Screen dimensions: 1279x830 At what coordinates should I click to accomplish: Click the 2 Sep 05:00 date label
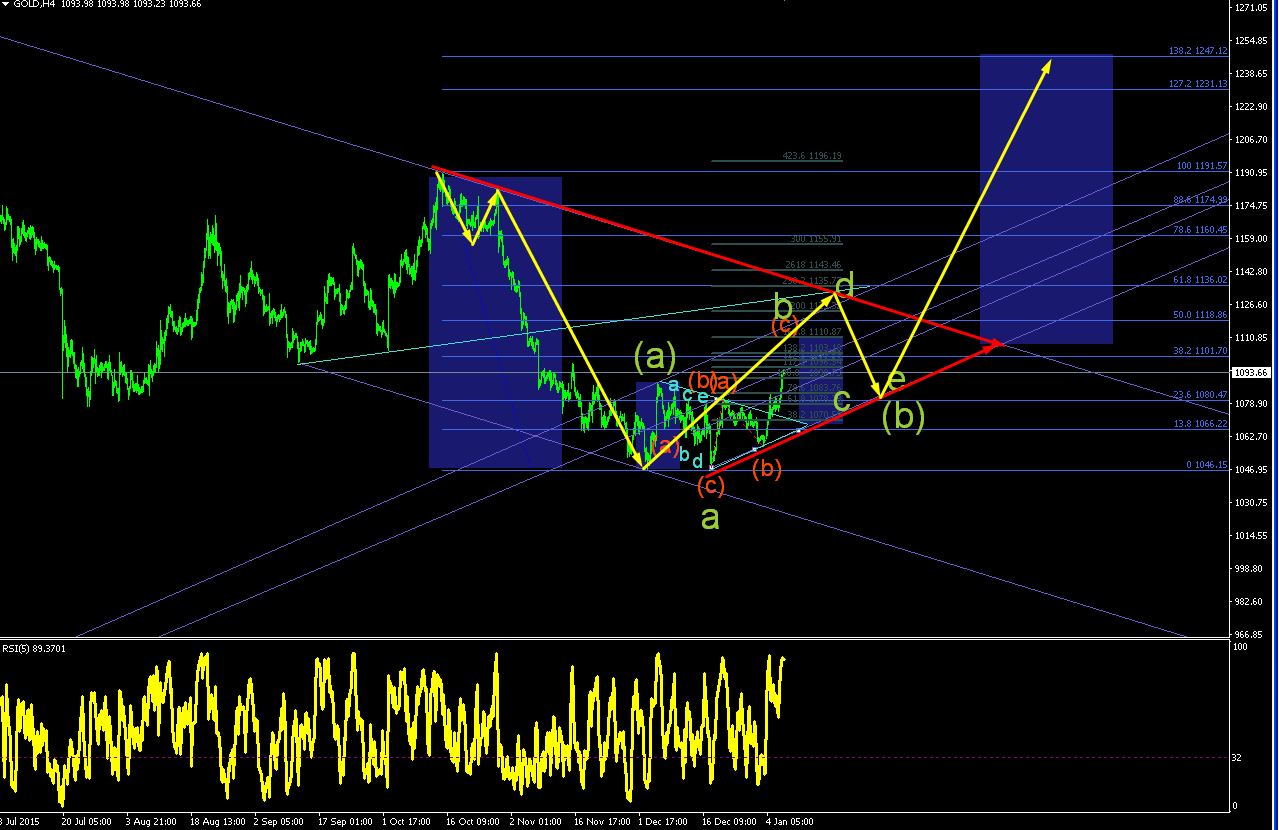pos(278,822)
